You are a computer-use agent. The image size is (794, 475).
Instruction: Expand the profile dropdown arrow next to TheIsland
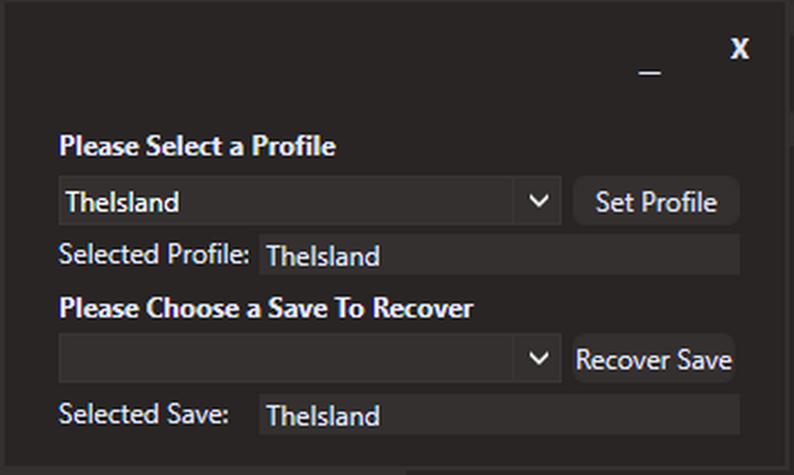coord(539,201)
